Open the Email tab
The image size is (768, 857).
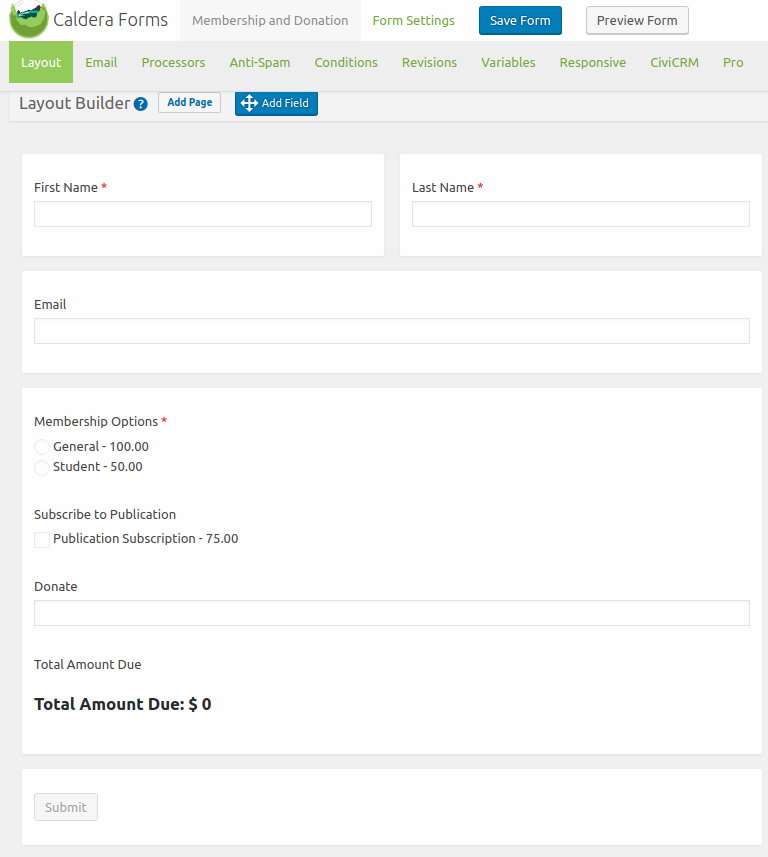tap(101, 62)
